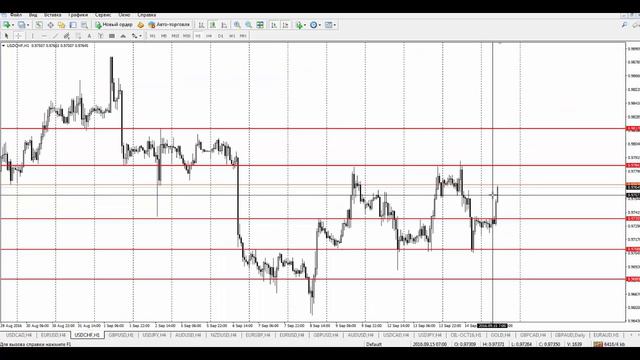
Task: Tile chart windows with grid icon
Action: click(260, 25)
